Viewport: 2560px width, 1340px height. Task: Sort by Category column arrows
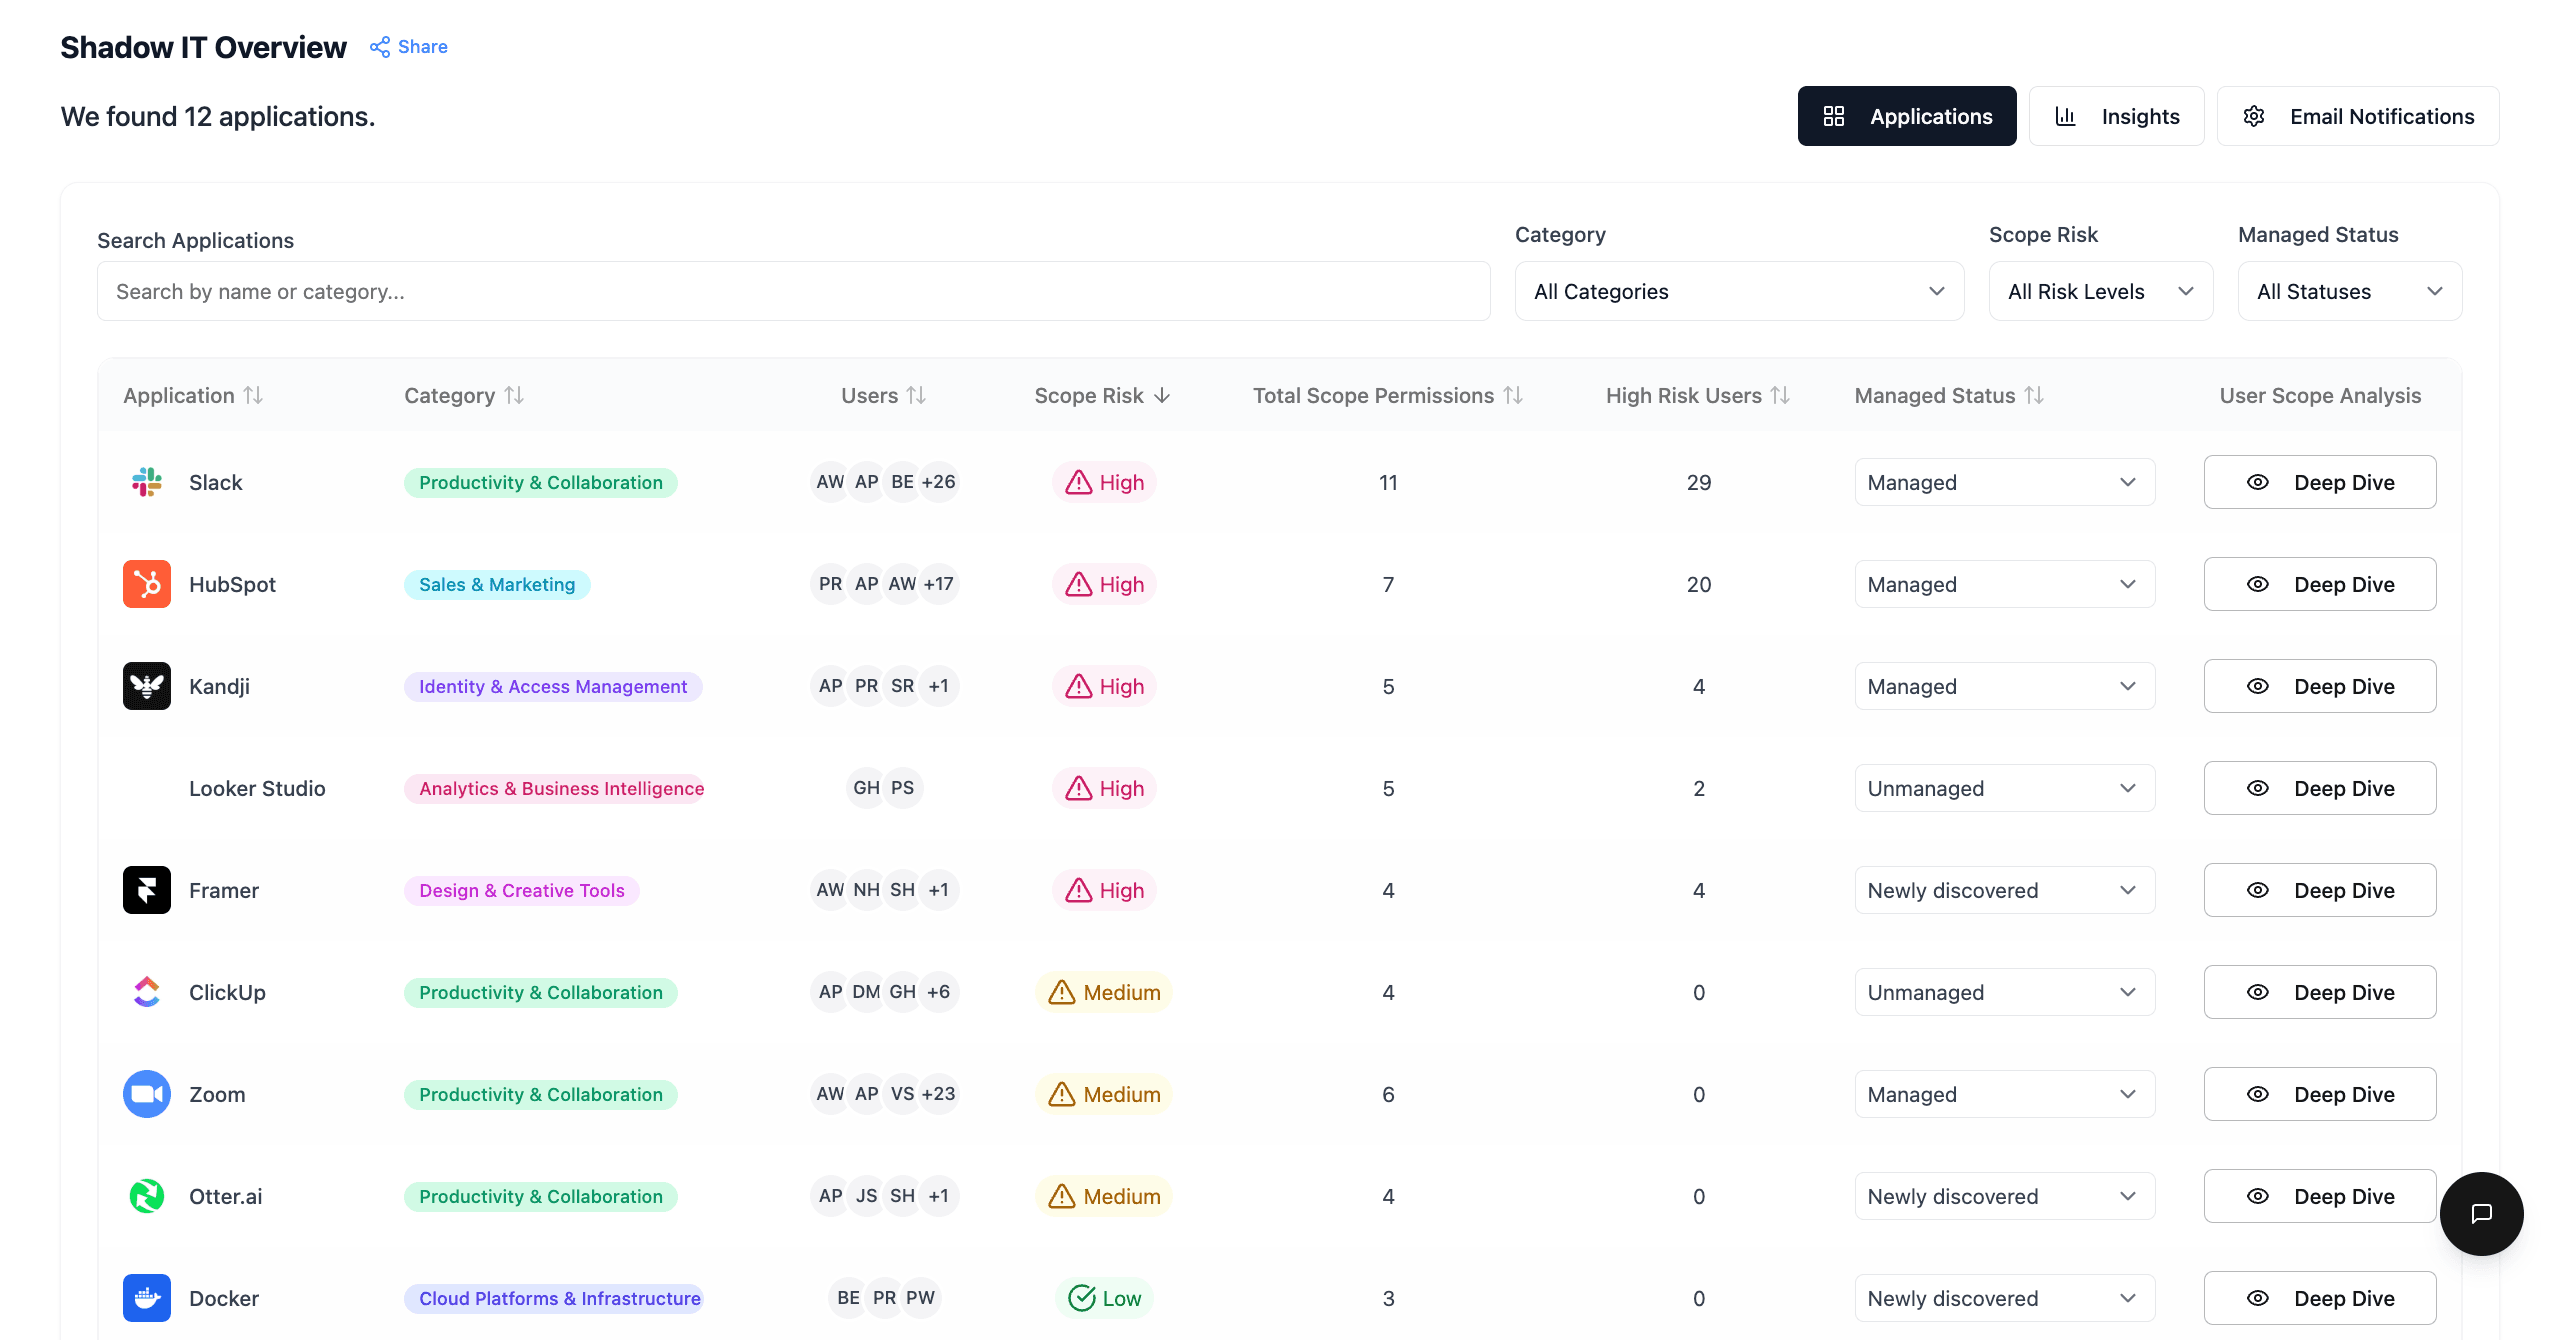click(x=514, y=396)
